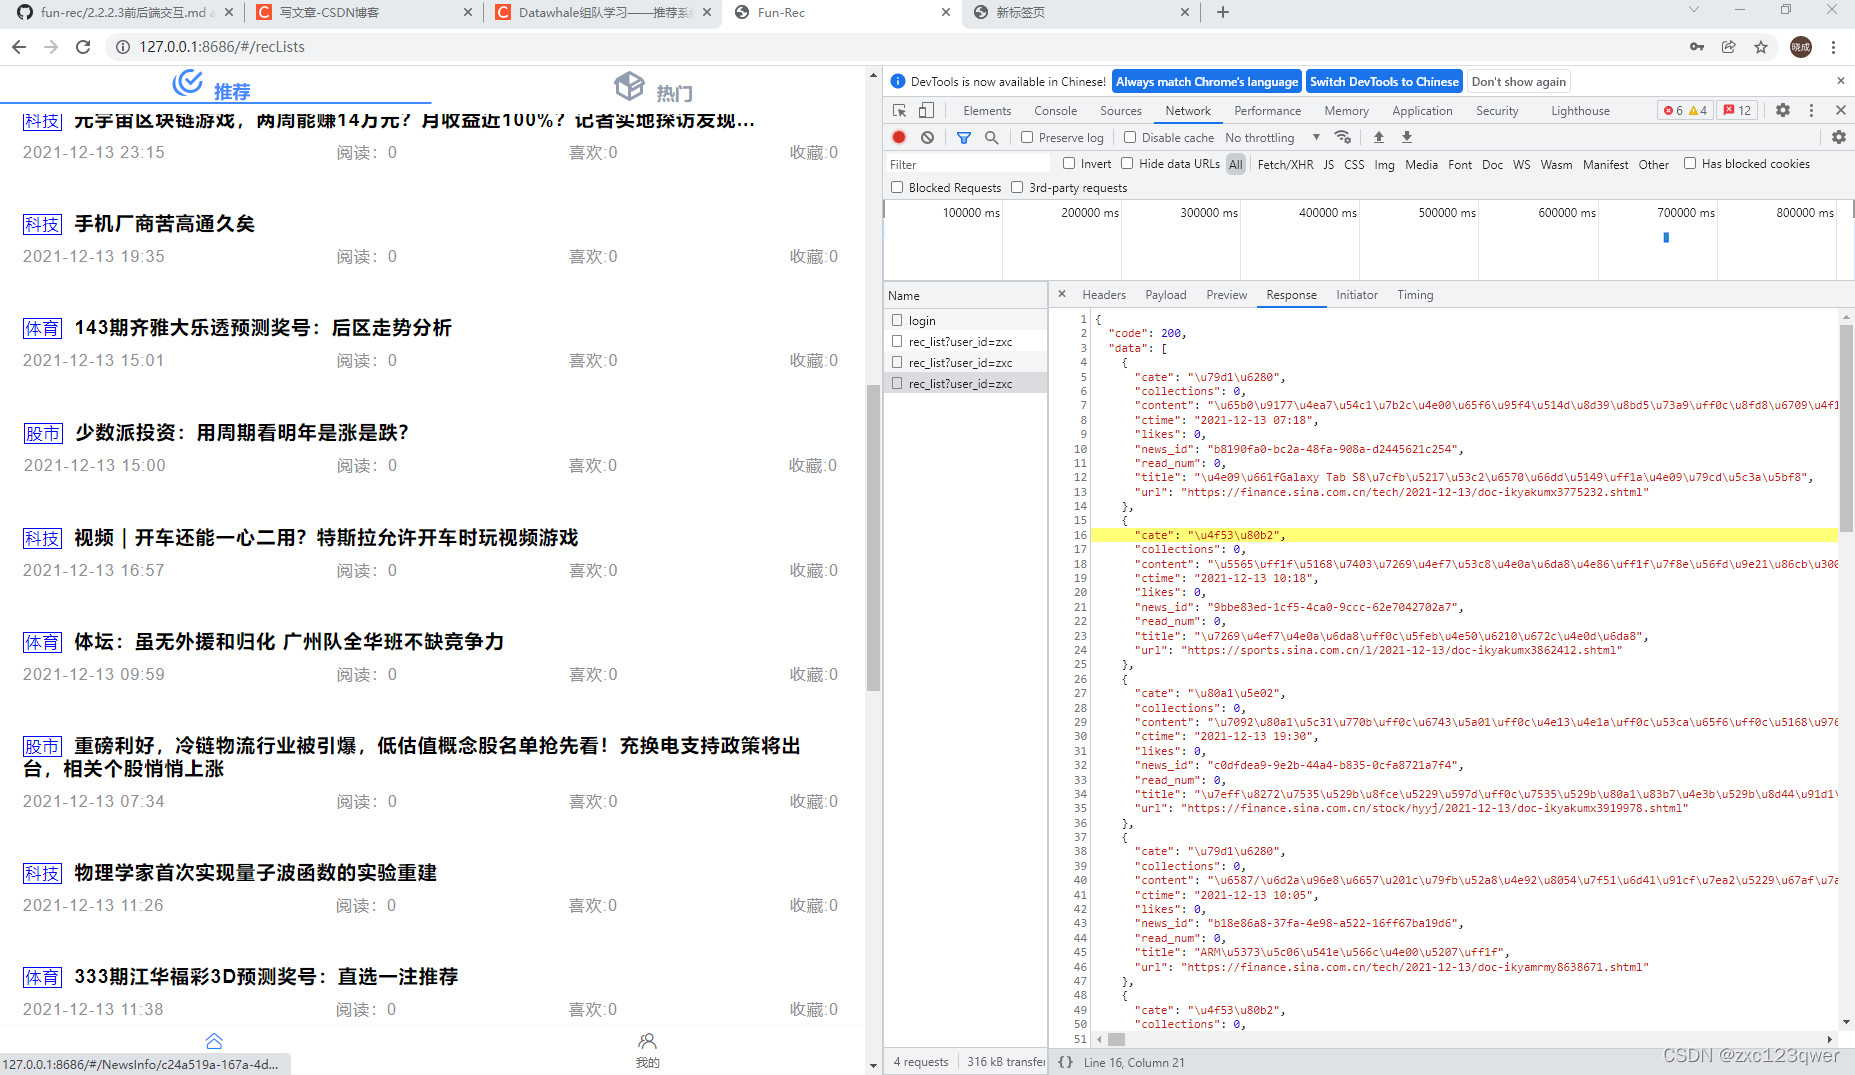Open the new tab button
Image resolution: width=1855 pixels, height=1075 pixels.
click(1222, 12)
